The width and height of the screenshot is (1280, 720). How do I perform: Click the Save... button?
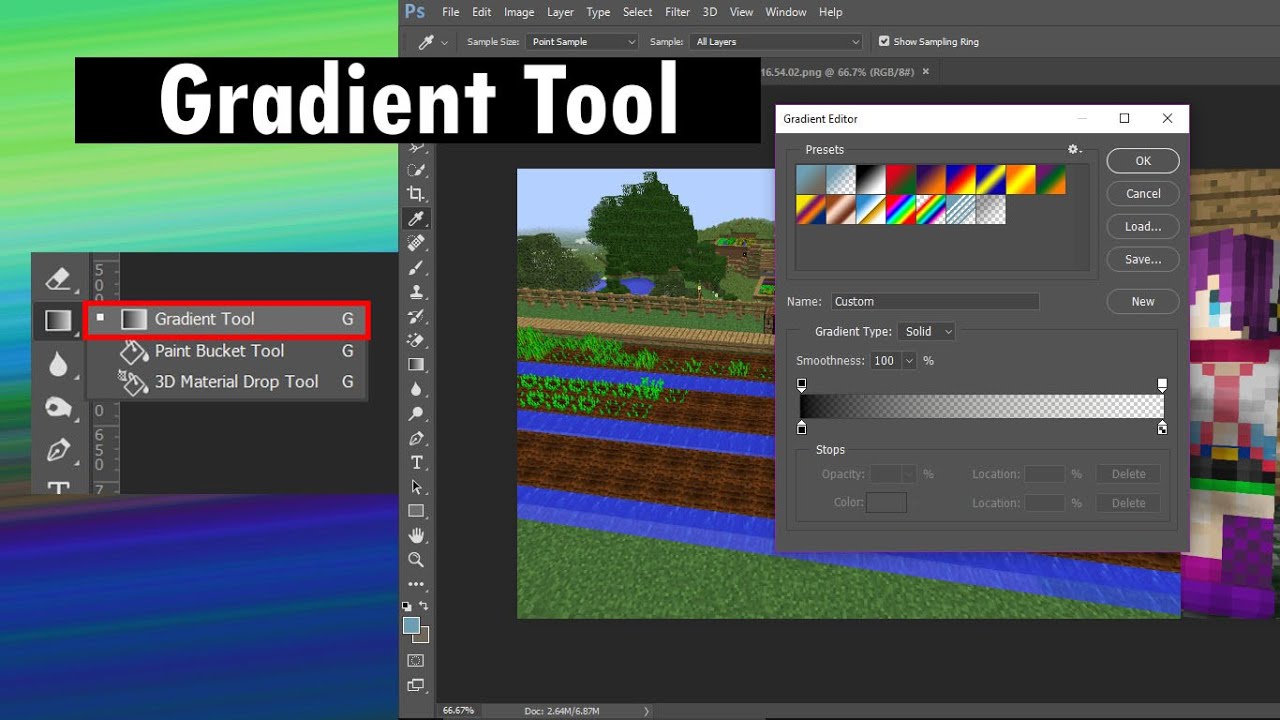point(1143,260)
